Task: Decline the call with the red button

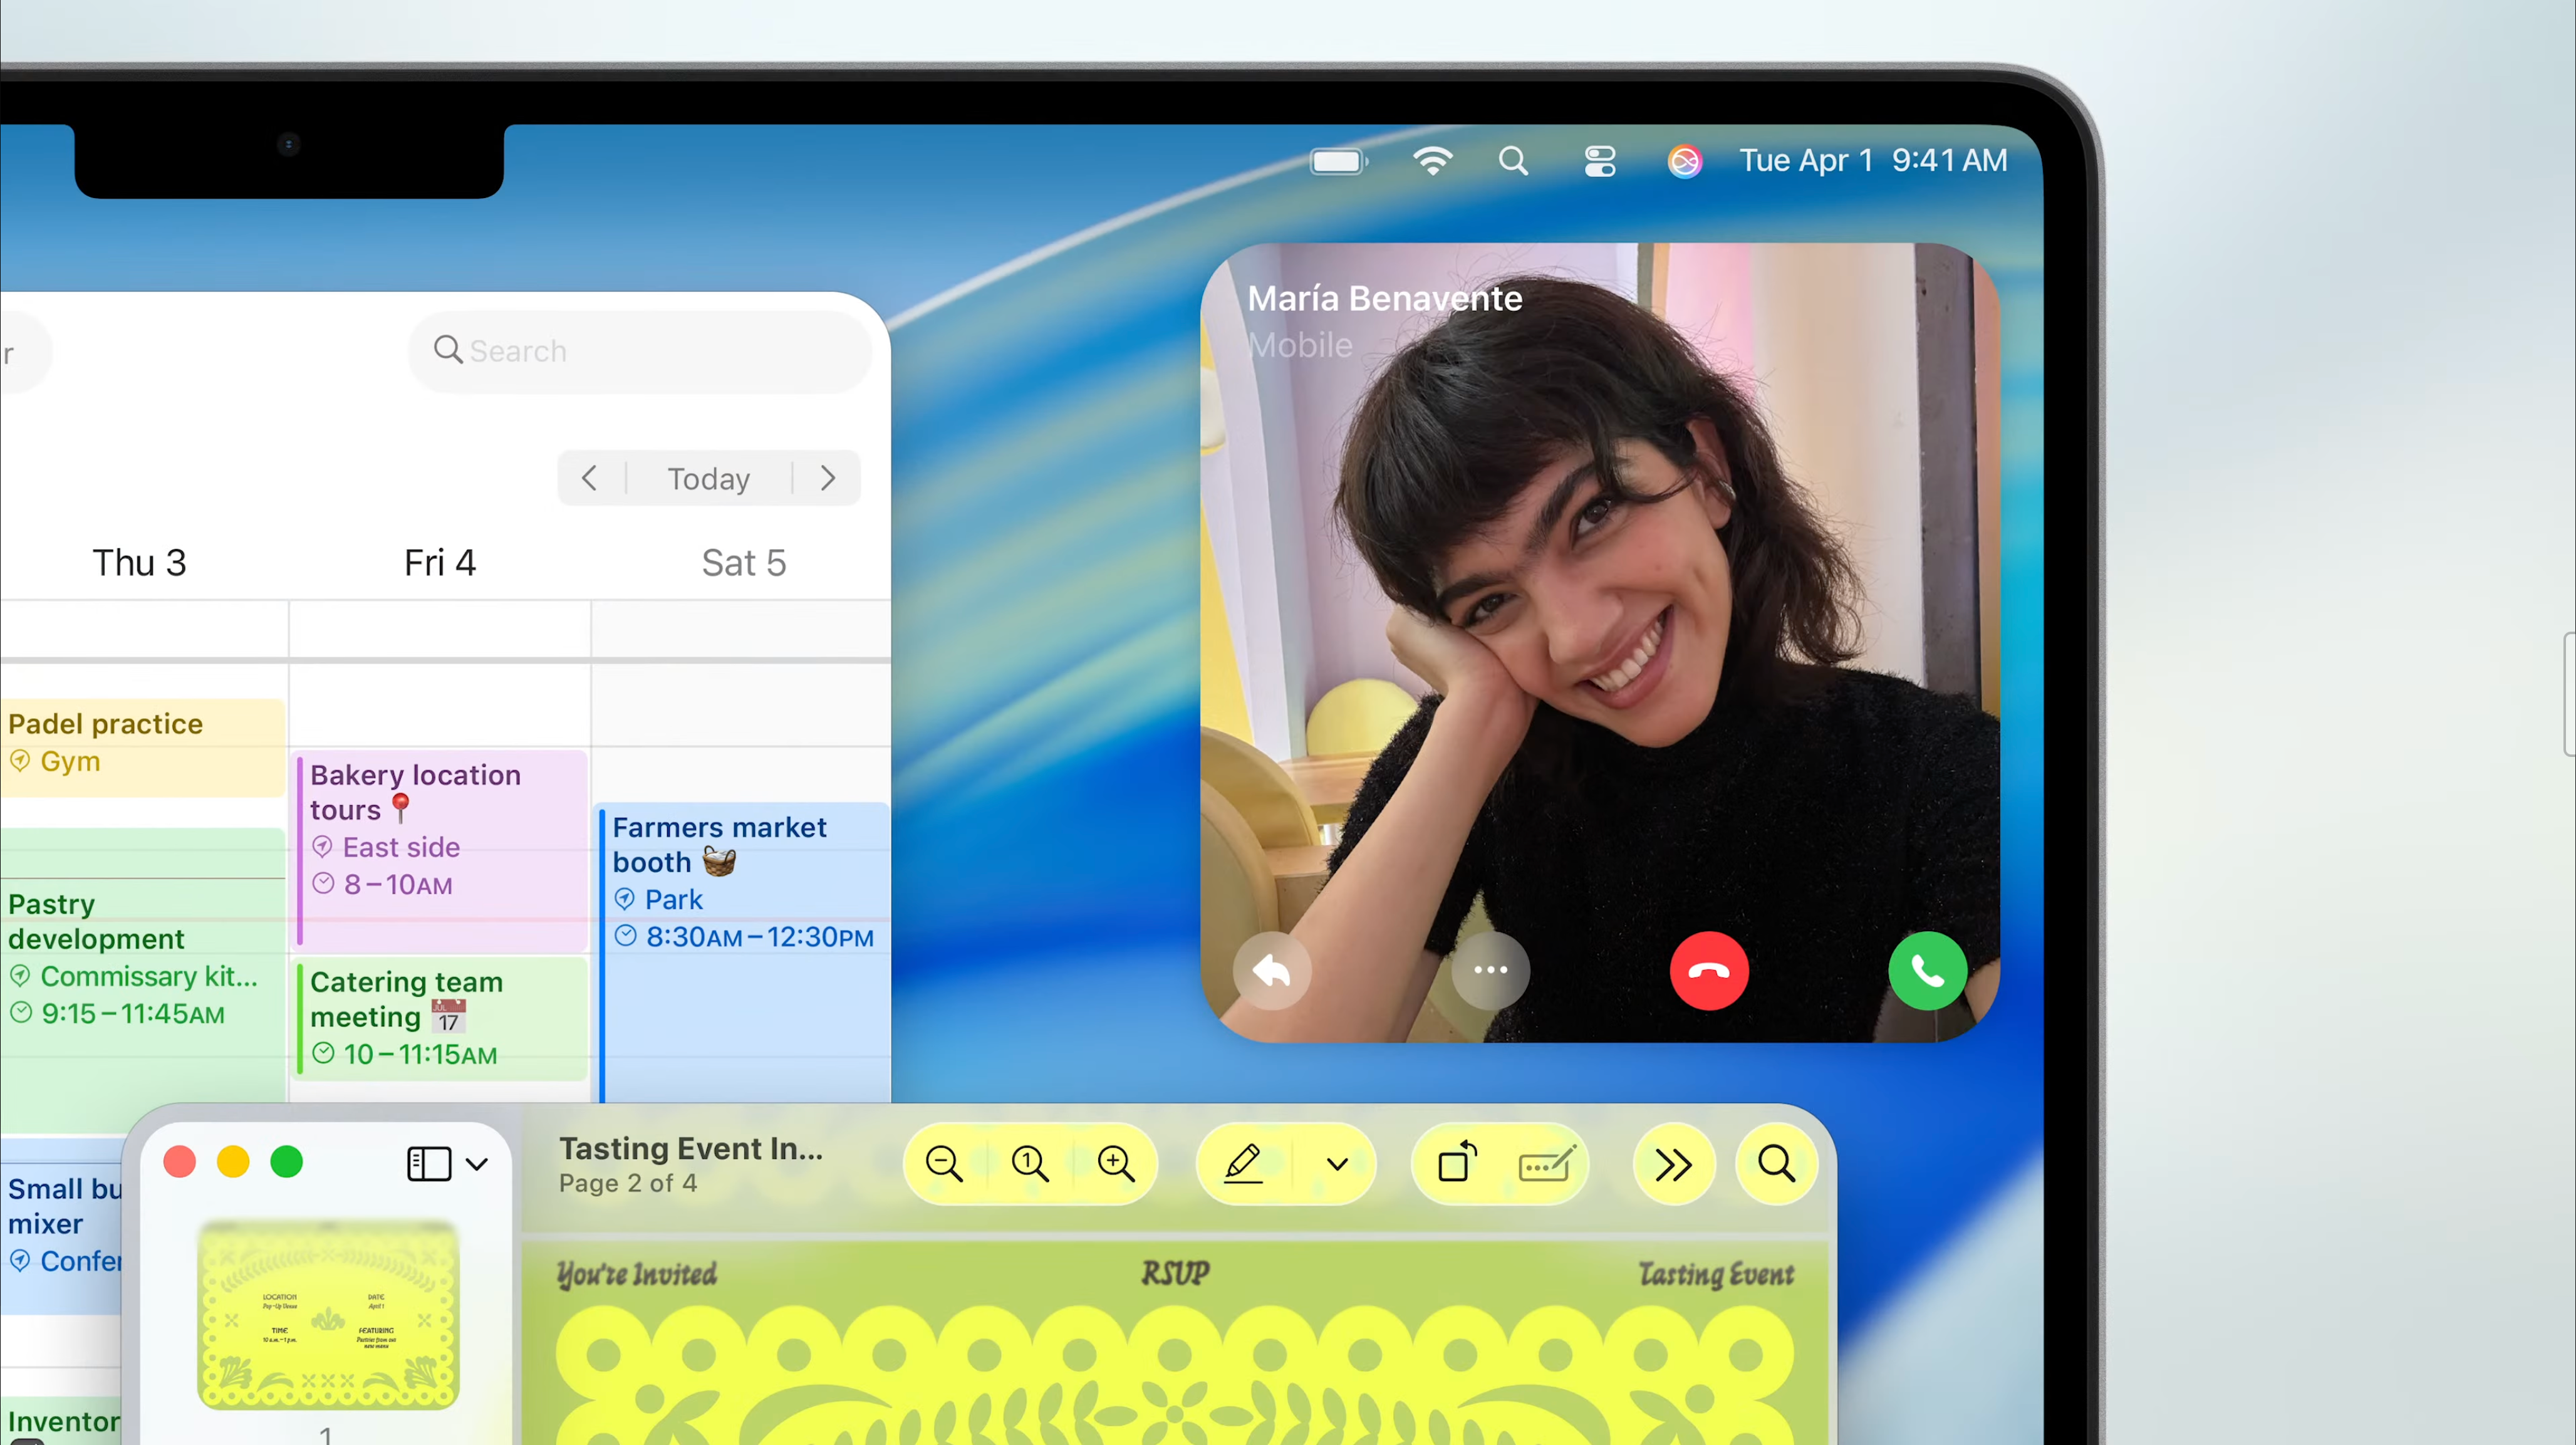Action: [x=1708, y=970]
